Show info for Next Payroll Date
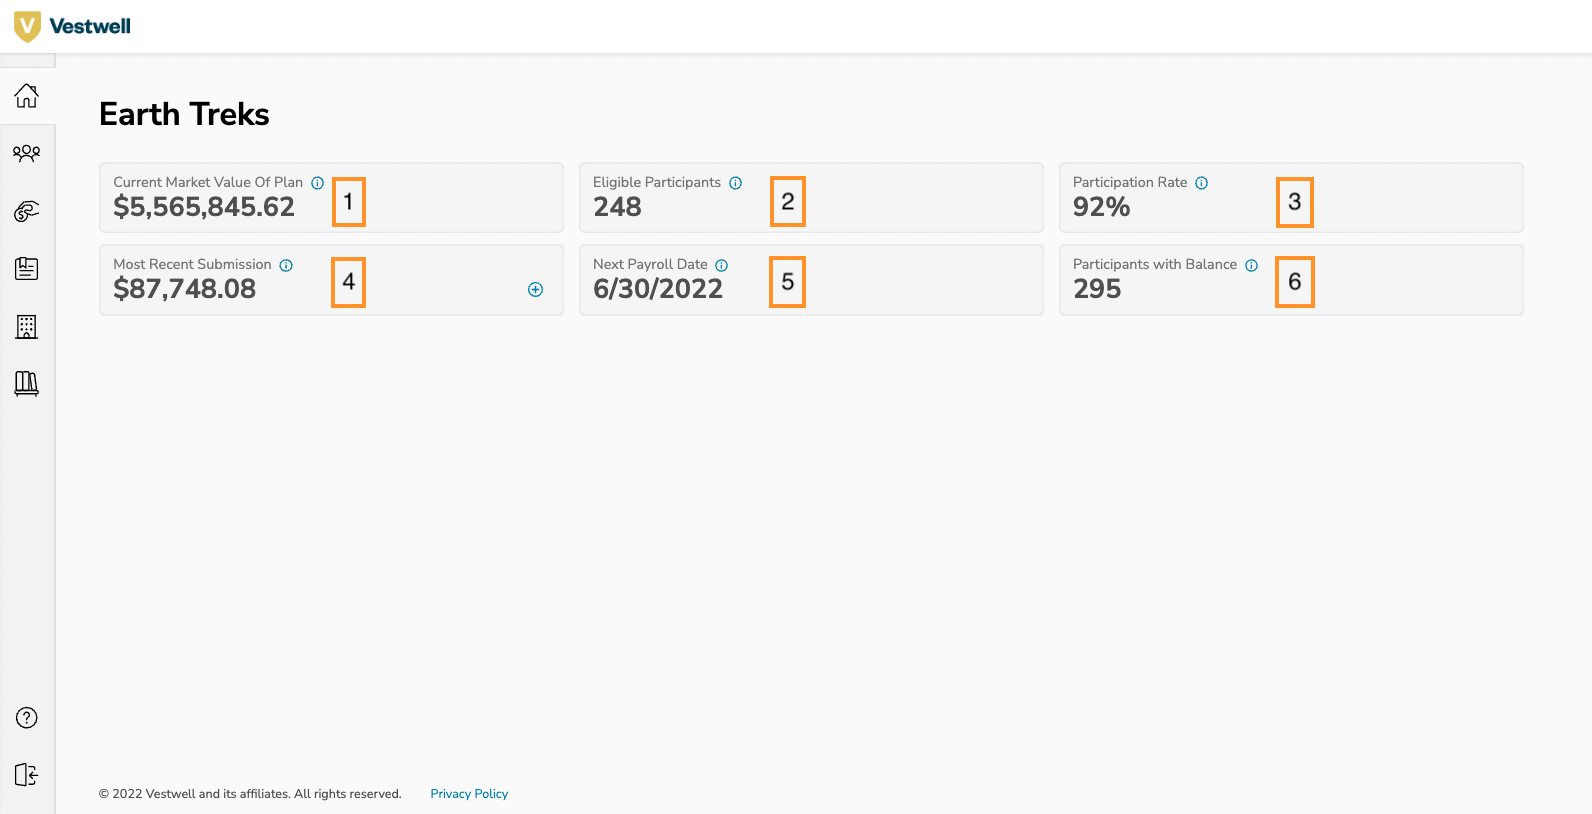 [x=722, y=265]
